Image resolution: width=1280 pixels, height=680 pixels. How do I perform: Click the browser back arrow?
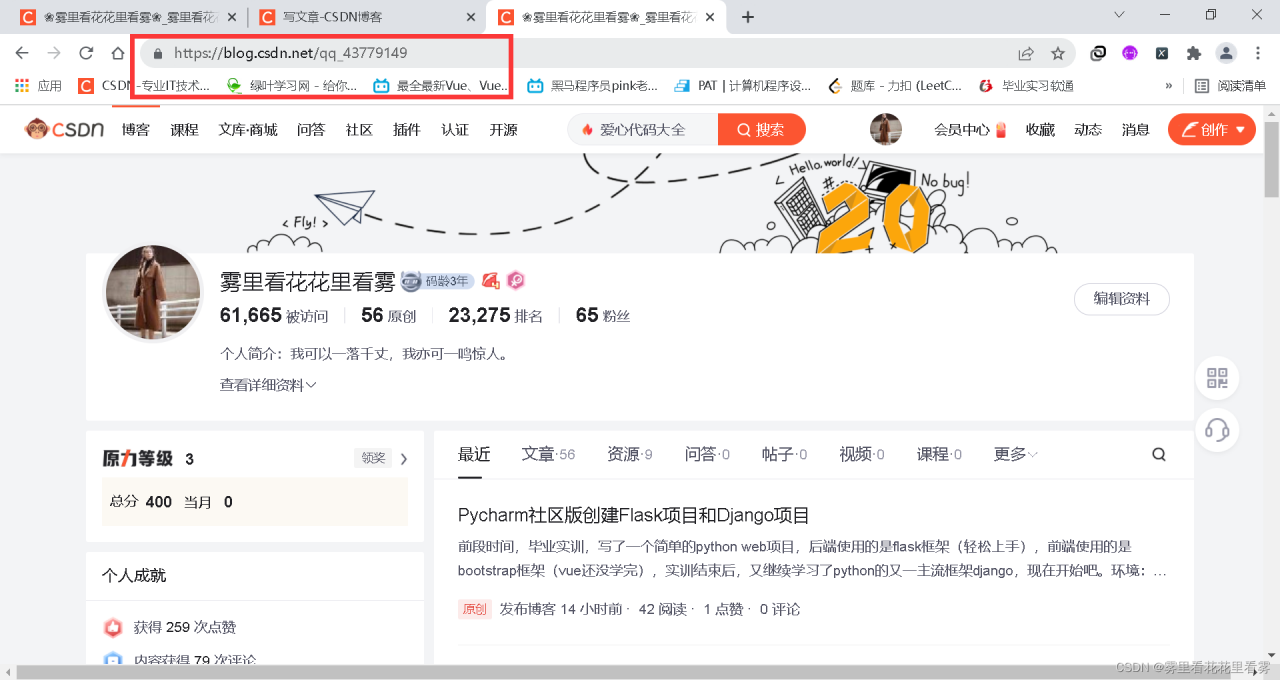point(22,53)
